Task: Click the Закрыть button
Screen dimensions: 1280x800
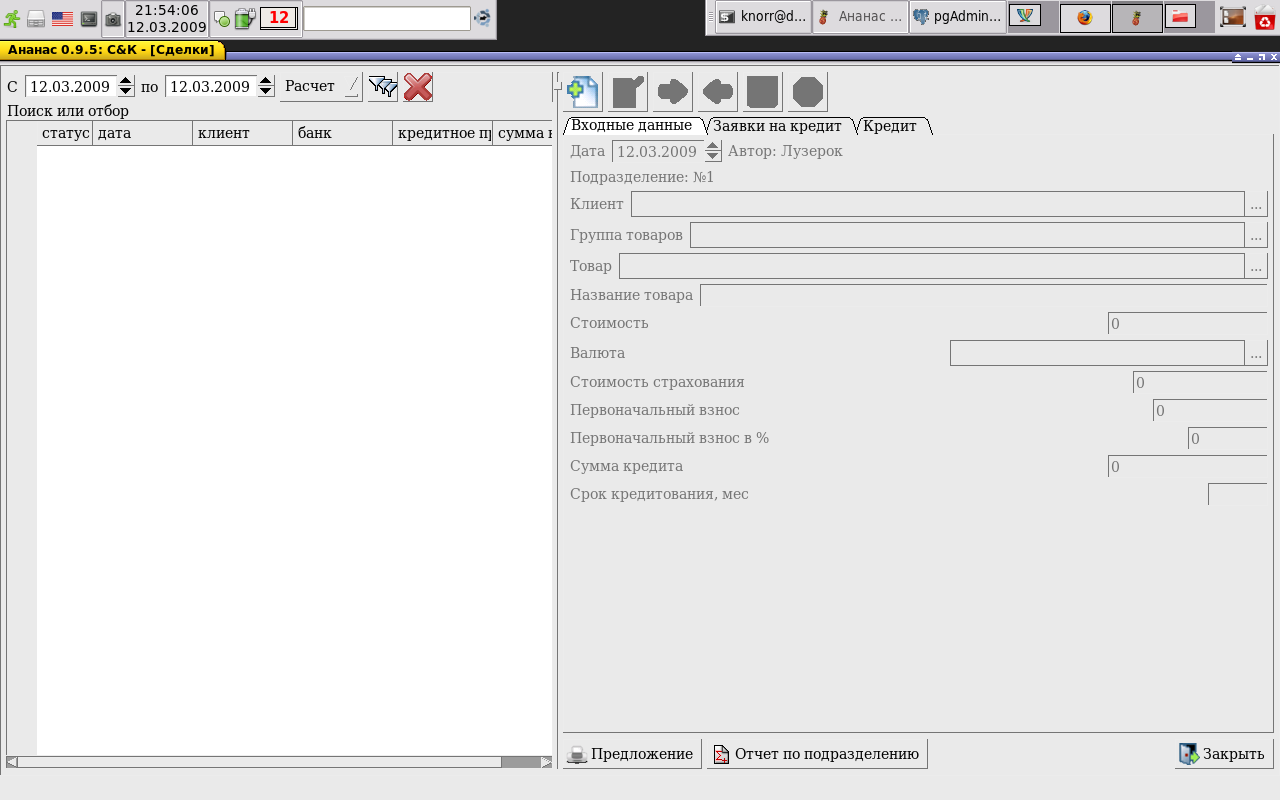Action: click(x=1223, y=754)
